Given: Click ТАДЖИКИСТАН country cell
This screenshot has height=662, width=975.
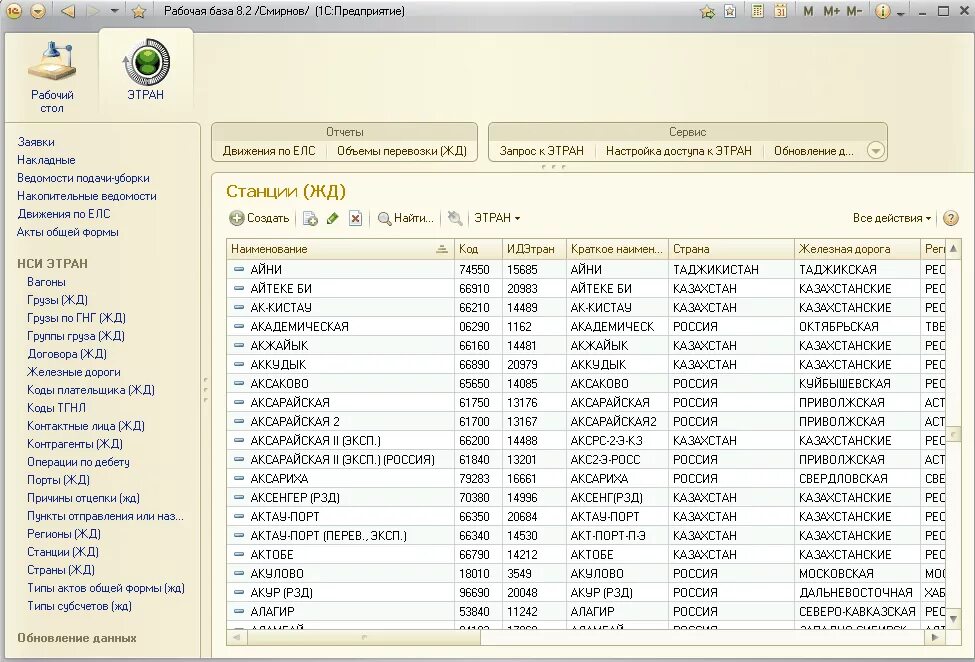Looking at the screenshot, I should 731,270.
